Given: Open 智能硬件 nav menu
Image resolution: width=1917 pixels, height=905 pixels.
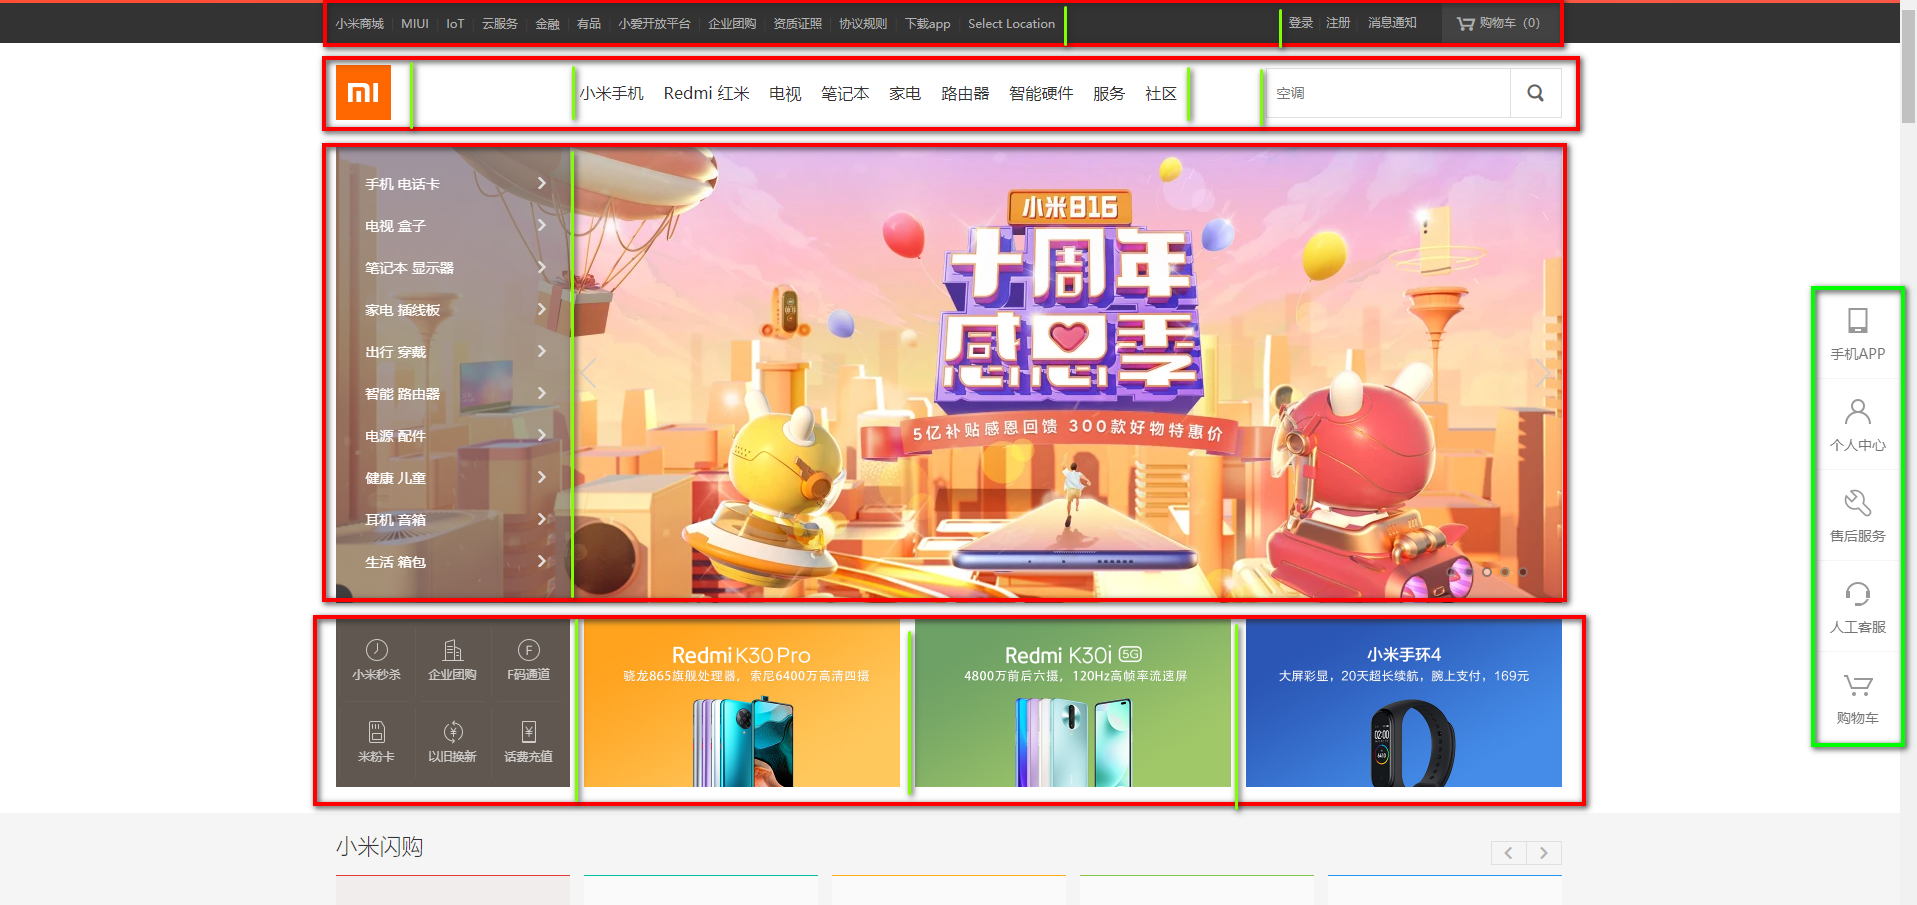Looking at the screenshot, I should click(x=1041, y=93).
